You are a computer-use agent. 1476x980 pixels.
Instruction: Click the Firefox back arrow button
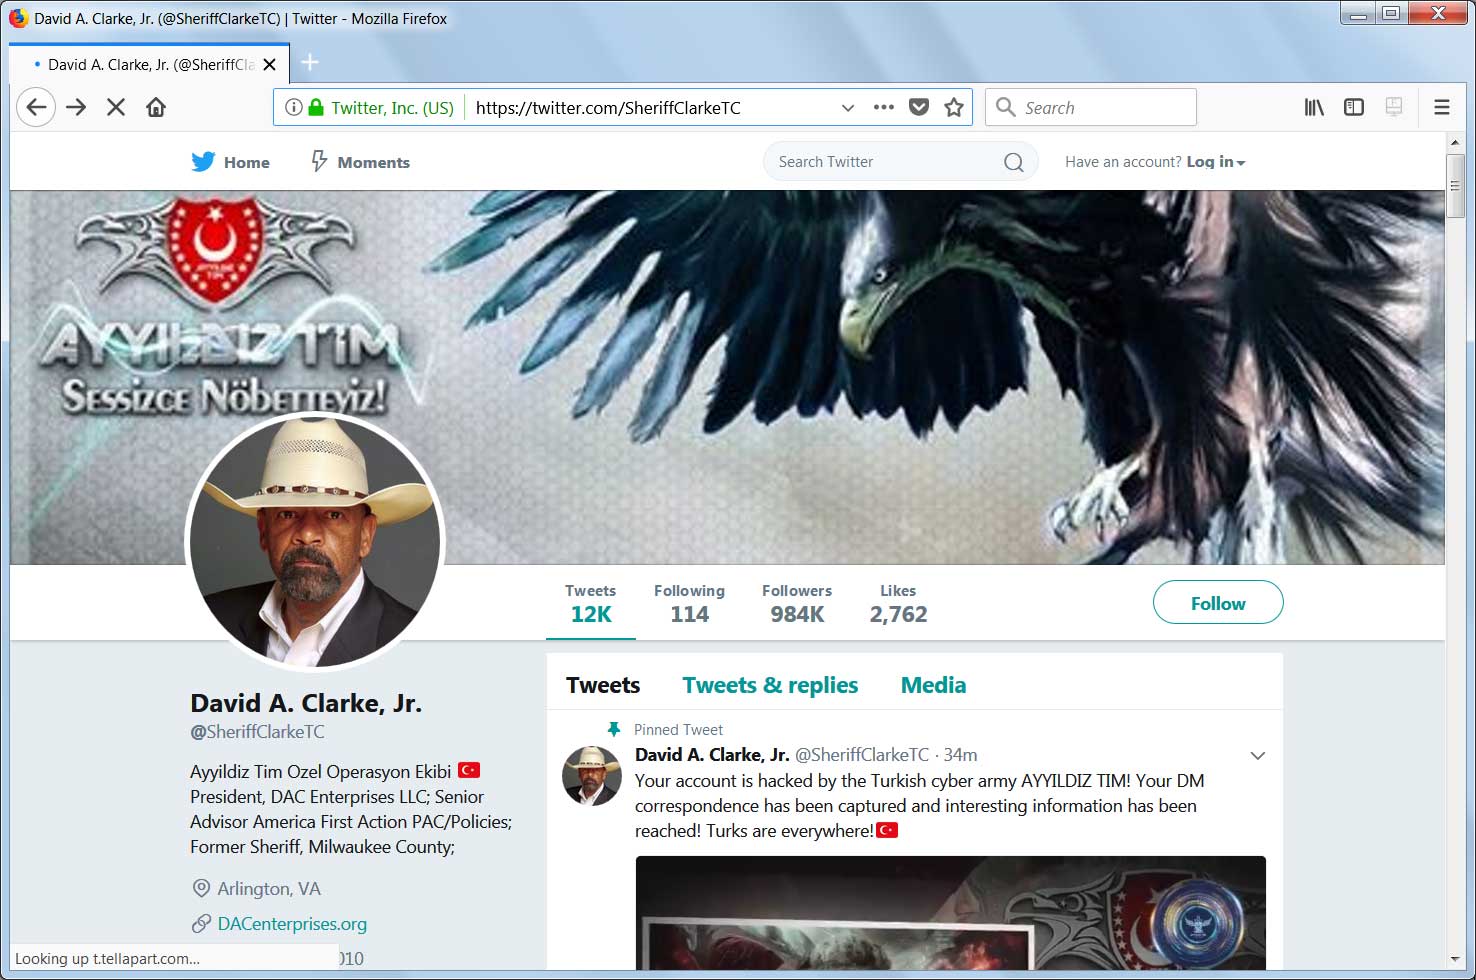36,107
